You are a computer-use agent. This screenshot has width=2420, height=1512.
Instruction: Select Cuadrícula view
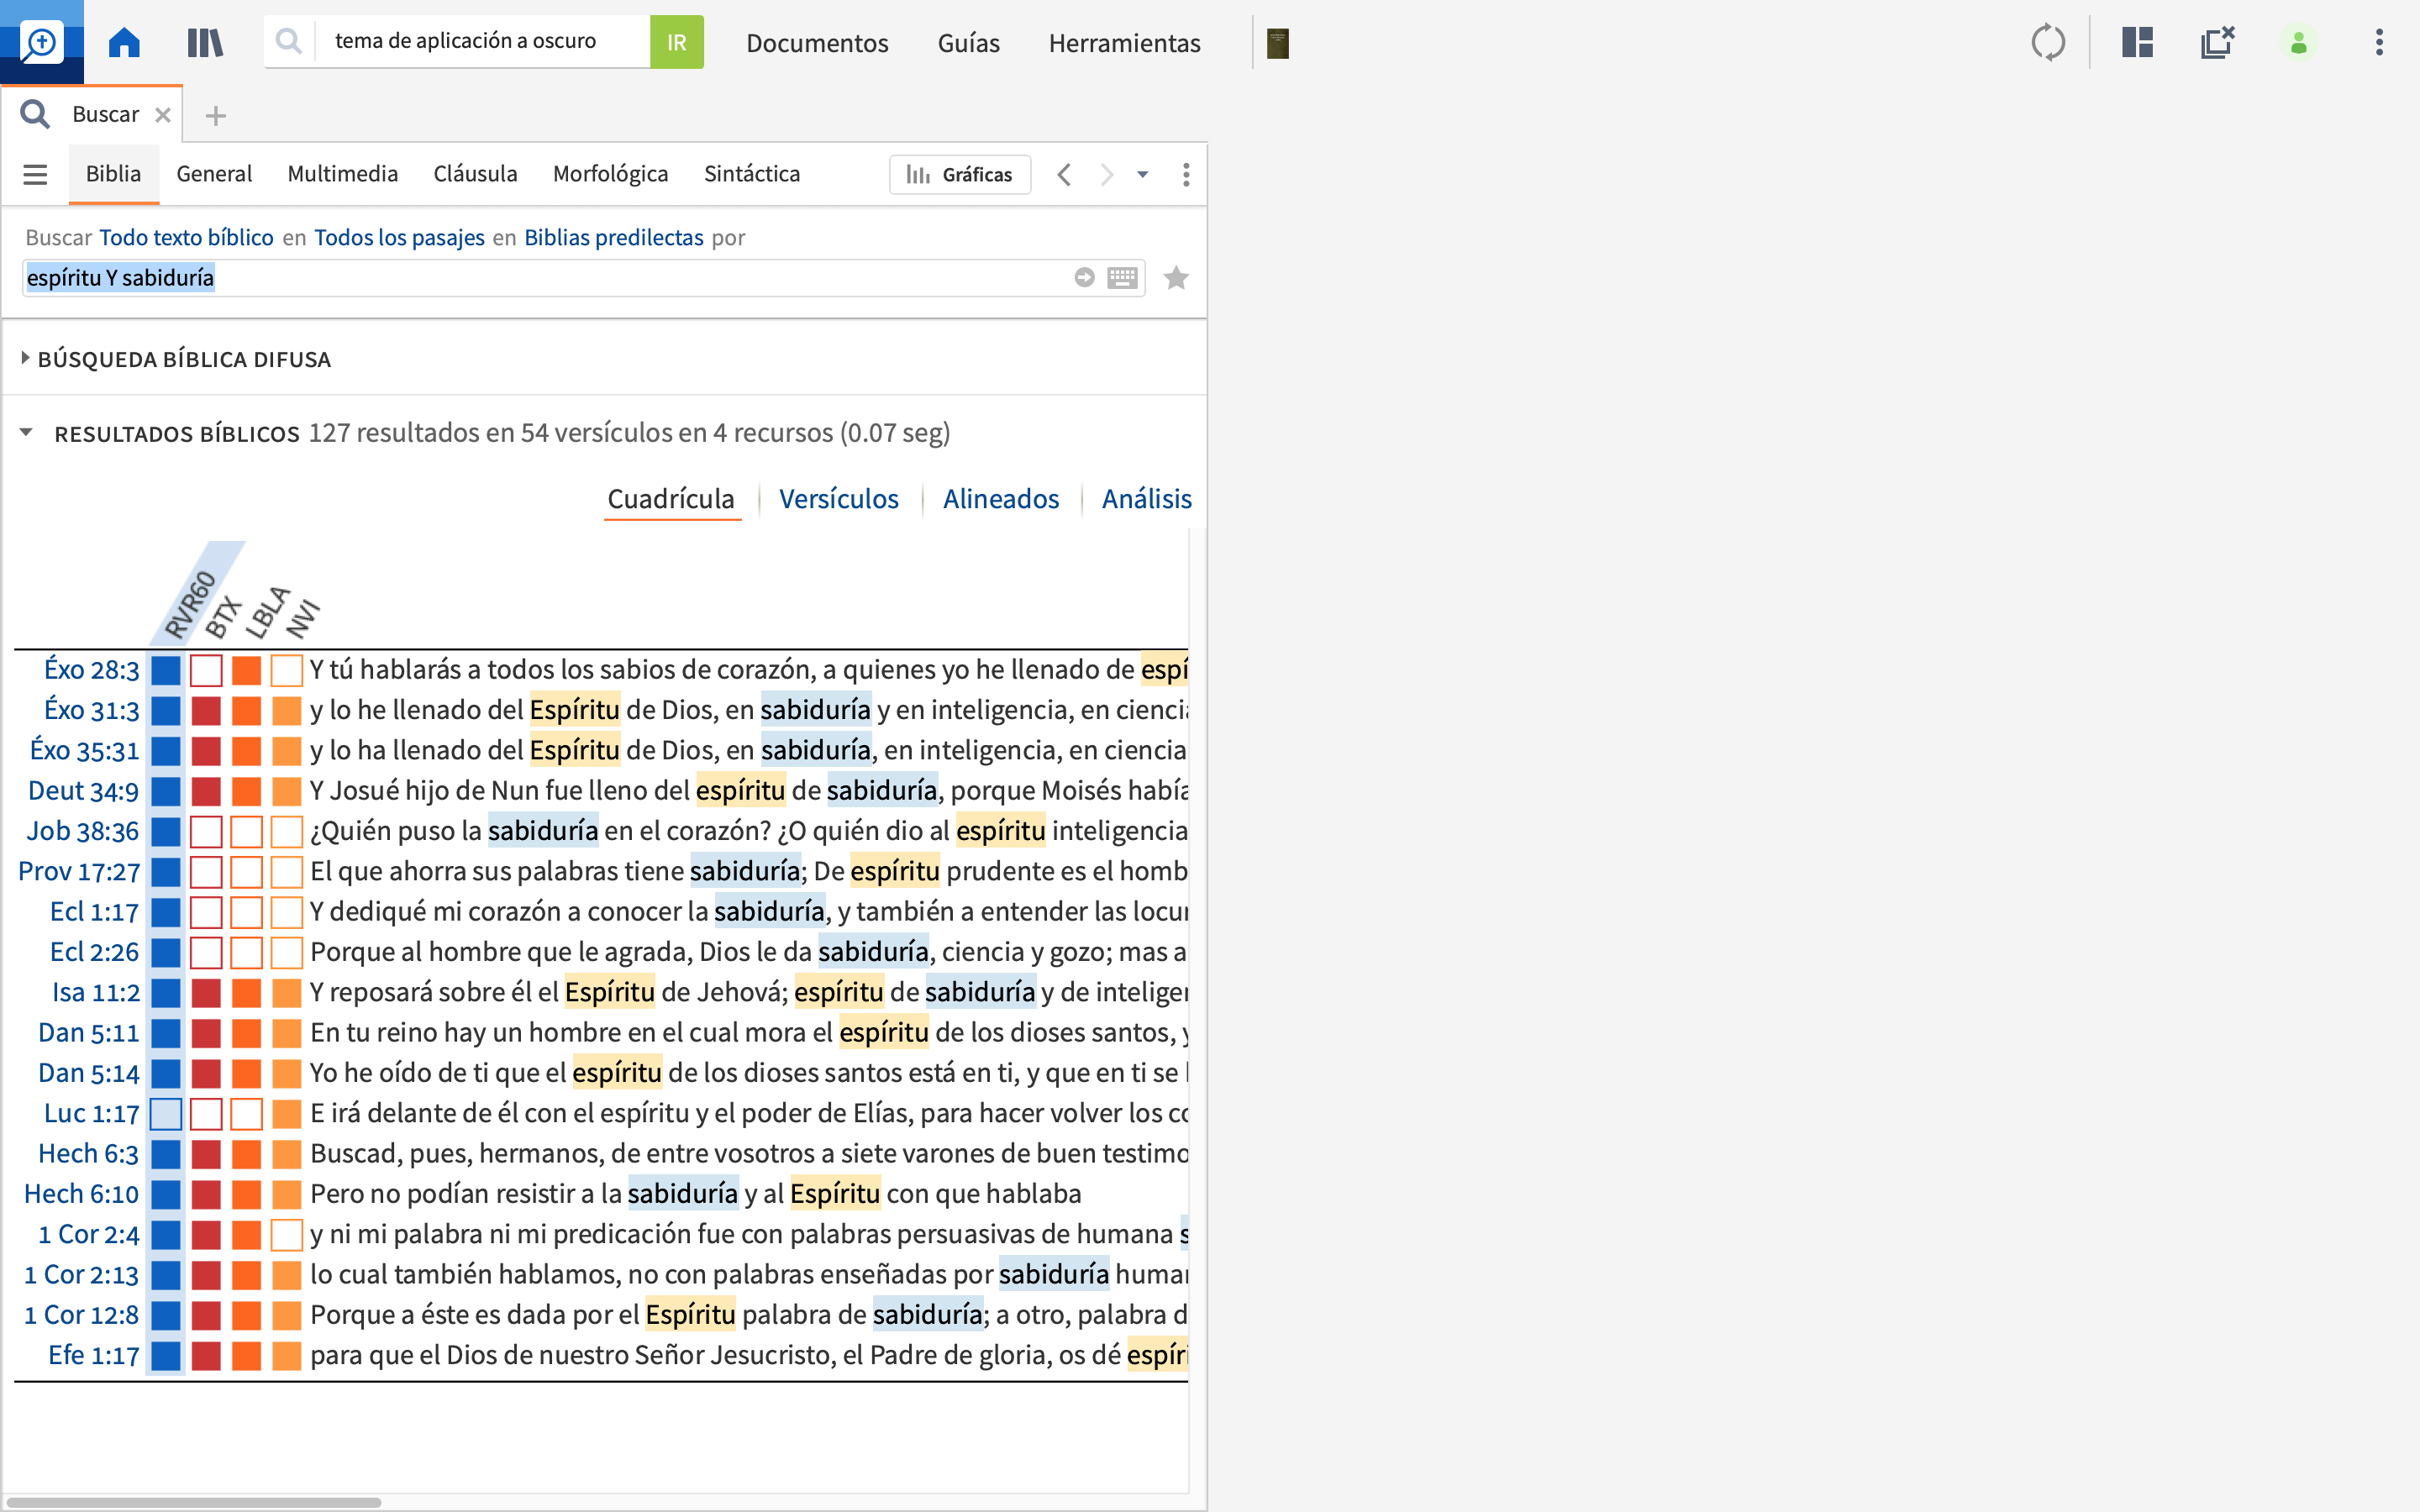coord(671,499)
